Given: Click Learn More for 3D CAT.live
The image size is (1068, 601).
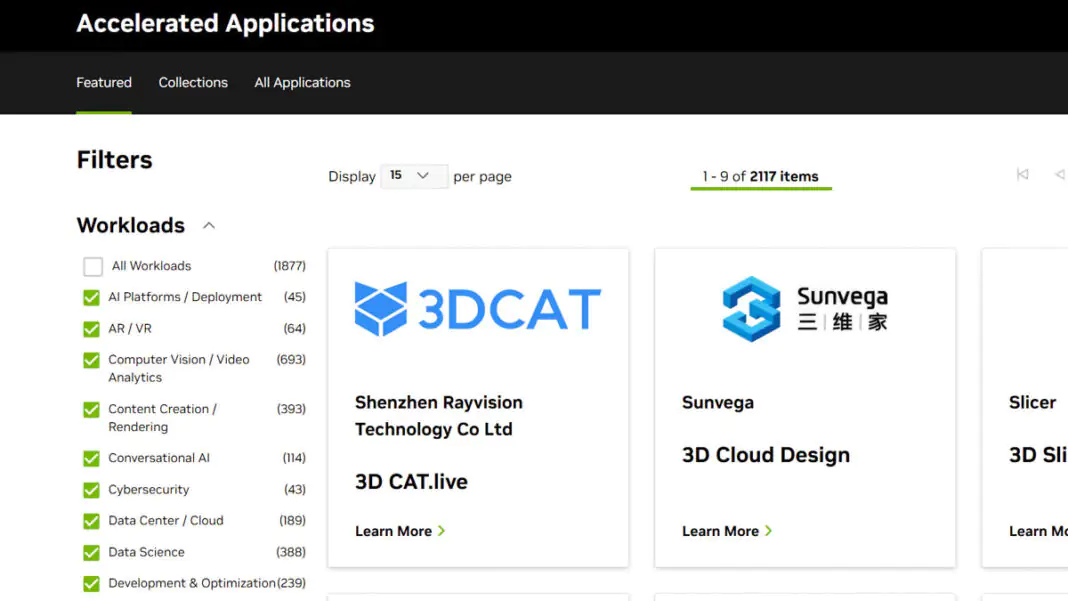Looking at the screenshot, I should click(393, 531).
